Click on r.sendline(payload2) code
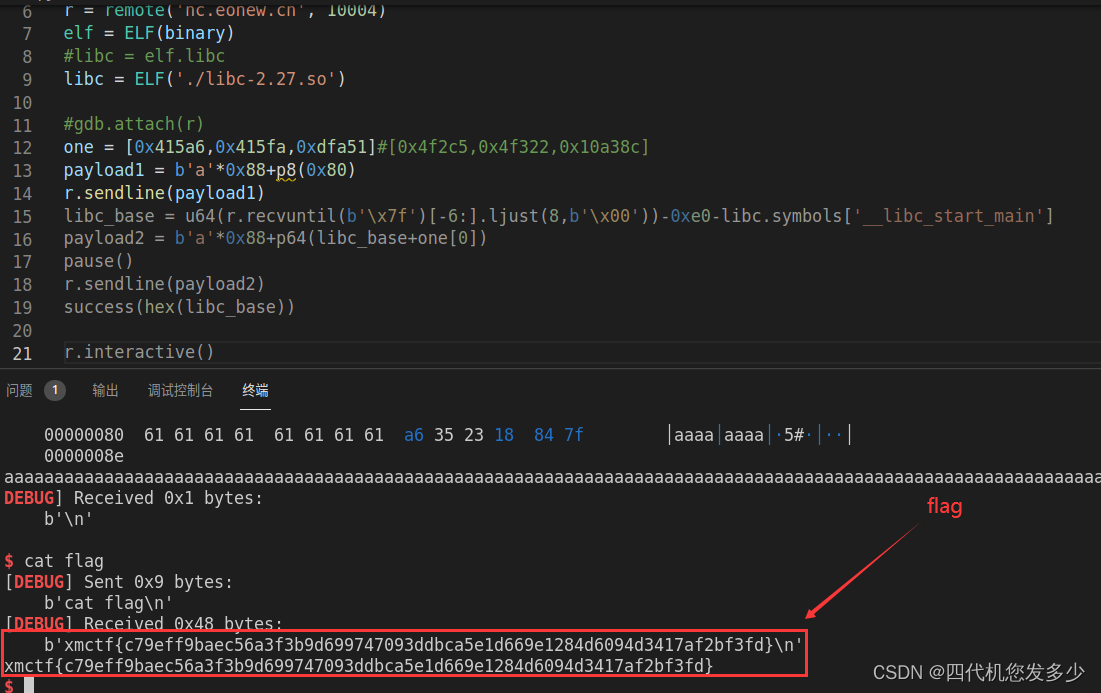1101x693 pixels. tap(164, 284)
